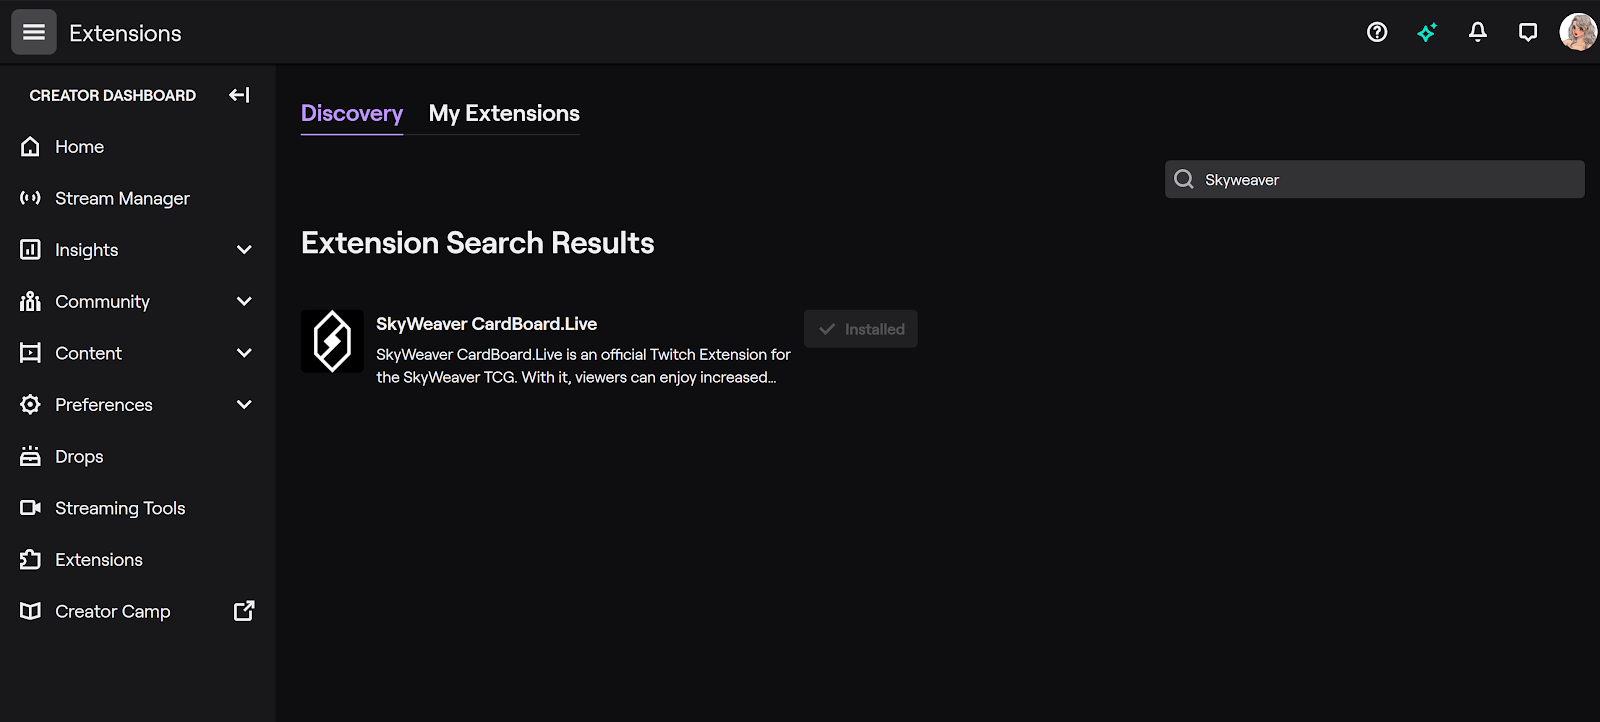Click the Preferences gear icon
1600x722 pixels.
[x=31, y=404]
